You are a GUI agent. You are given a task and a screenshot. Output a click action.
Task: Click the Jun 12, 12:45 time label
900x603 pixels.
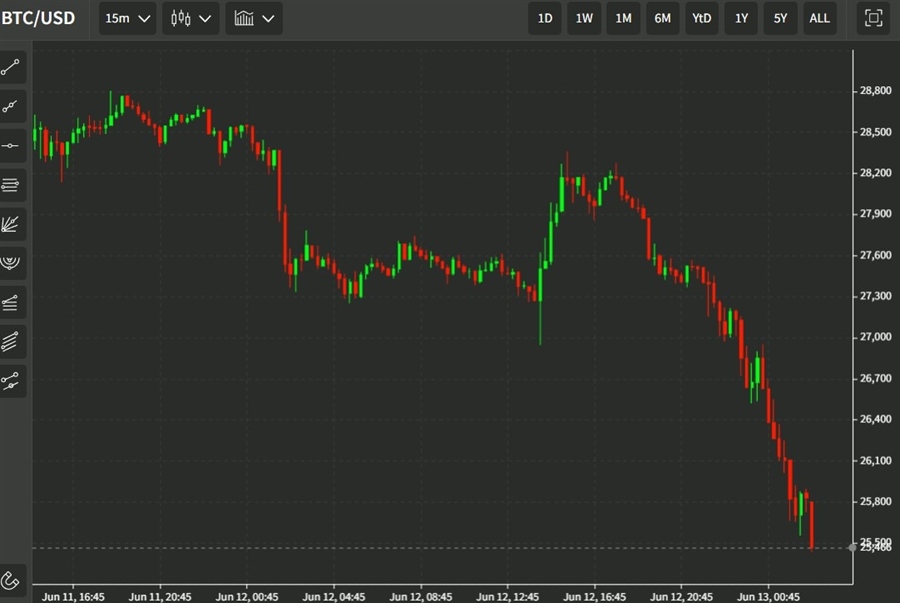(507, 597)
